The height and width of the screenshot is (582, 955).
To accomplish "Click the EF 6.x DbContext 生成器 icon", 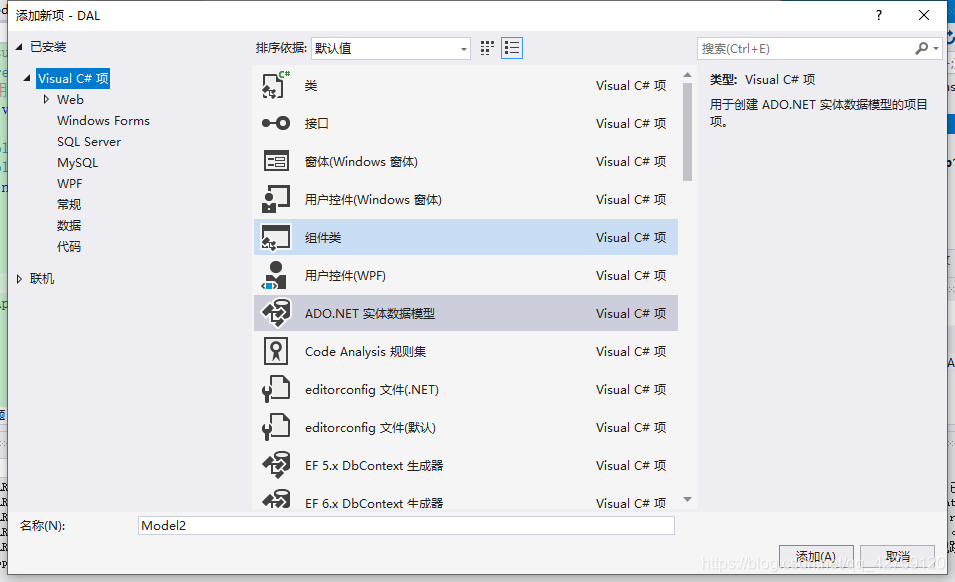I will click(276, 499).
